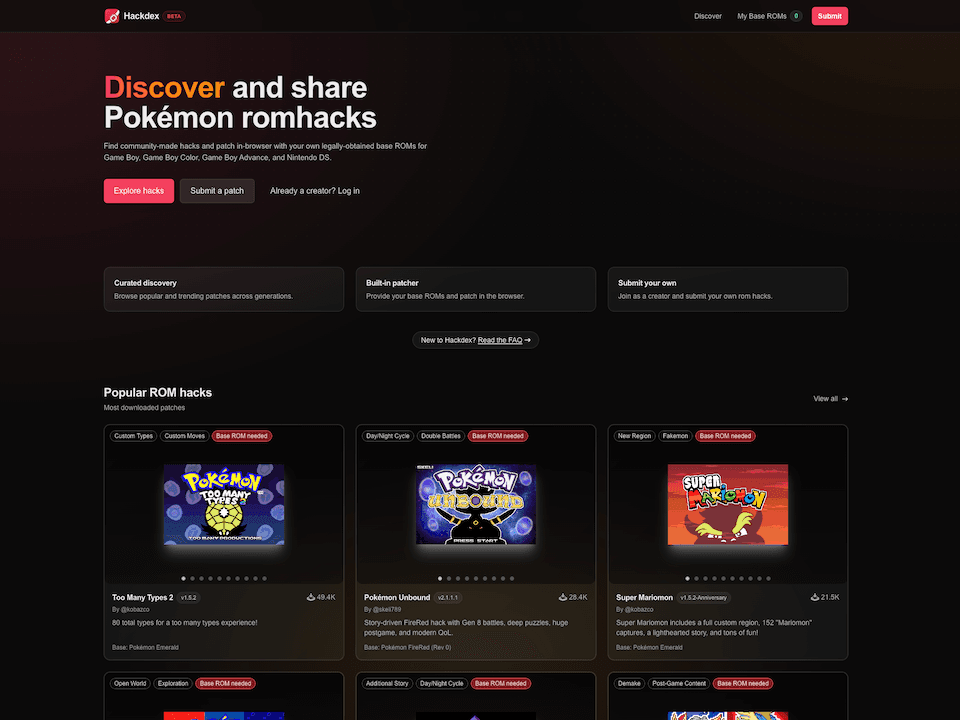This screenshot has width=960, height=720.
Task: Click the Exploration tag
Action: [173, 683]
